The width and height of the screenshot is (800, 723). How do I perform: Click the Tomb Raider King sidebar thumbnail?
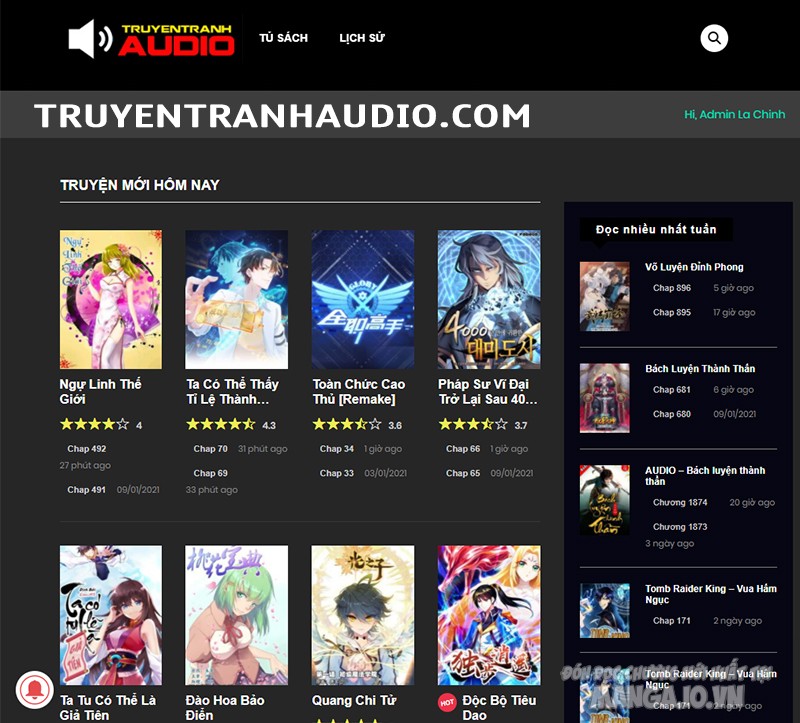(604, 610)
